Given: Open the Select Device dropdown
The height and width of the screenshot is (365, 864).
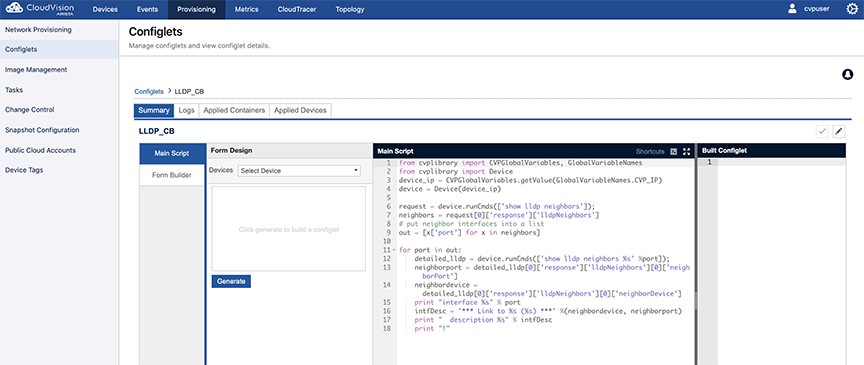Looking at the screenshot, I should click(299, 171).
